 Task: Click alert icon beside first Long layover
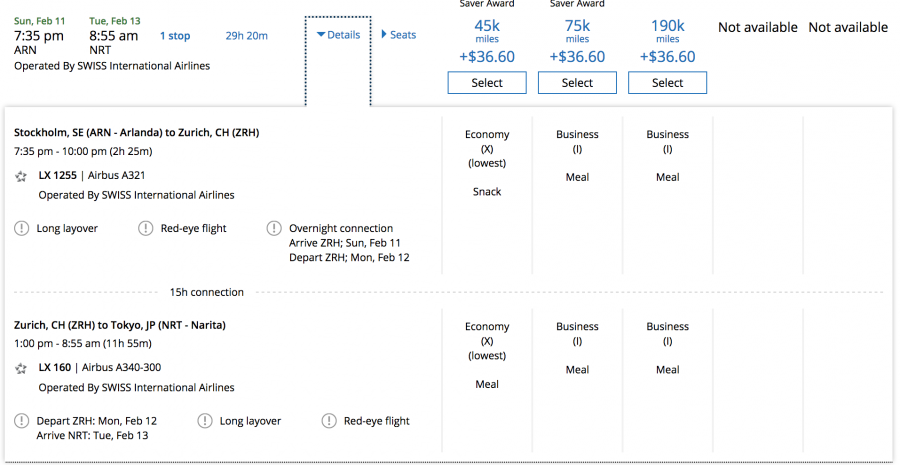(21, 229)
